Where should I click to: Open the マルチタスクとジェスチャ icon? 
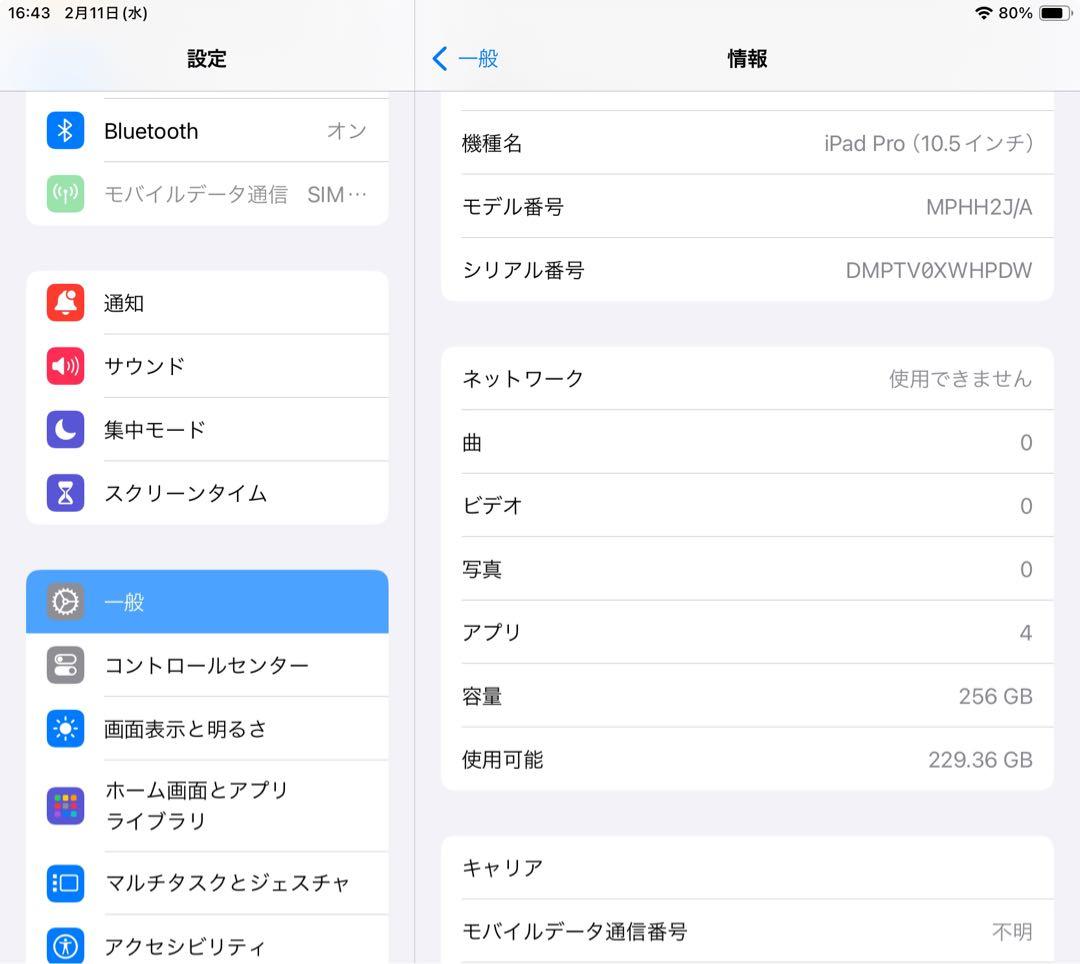pos(64,883)
